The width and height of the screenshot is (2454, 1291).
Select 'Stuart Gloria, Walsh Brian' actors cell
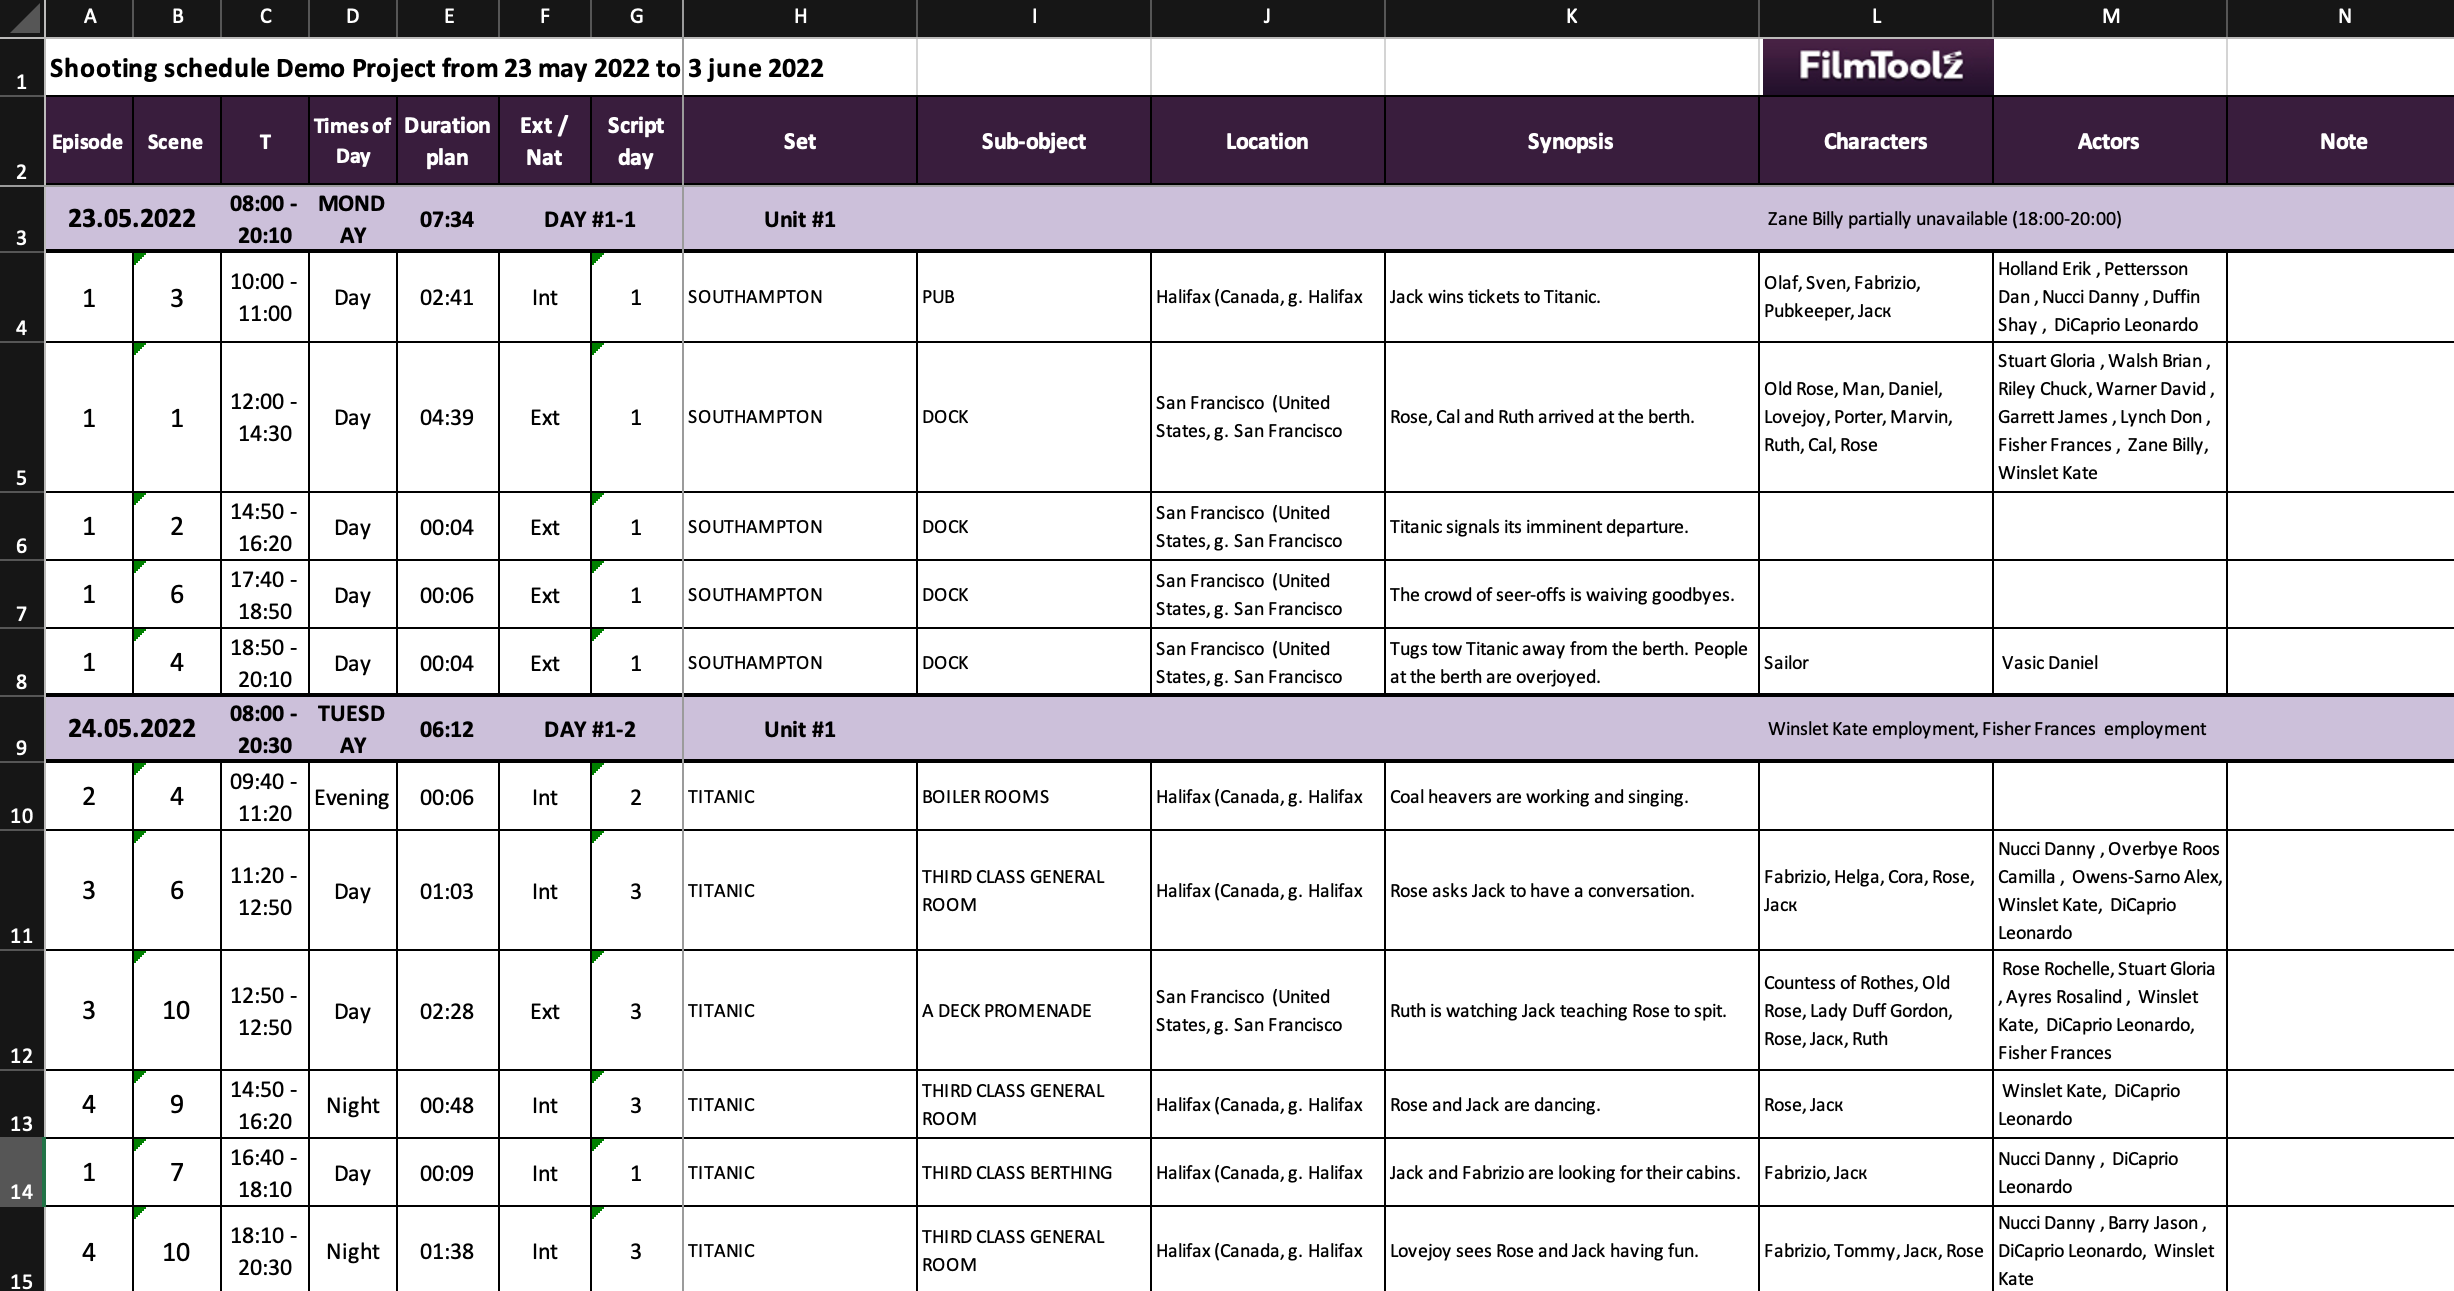2109,417
